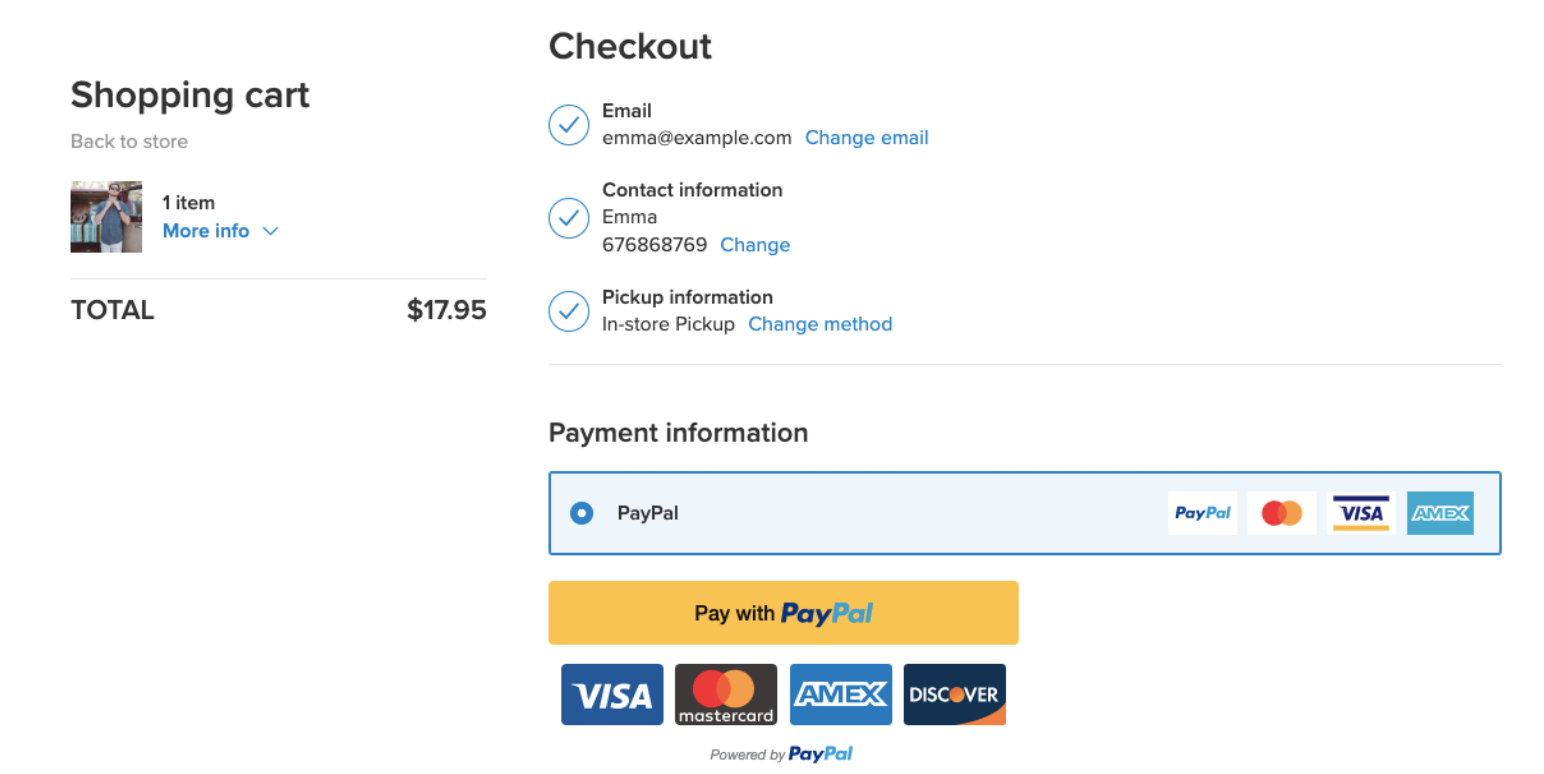This screenshot has width=1544, height=774.
Task: Click the Pay with PayPal button
Action: click(x=783, y=613)
